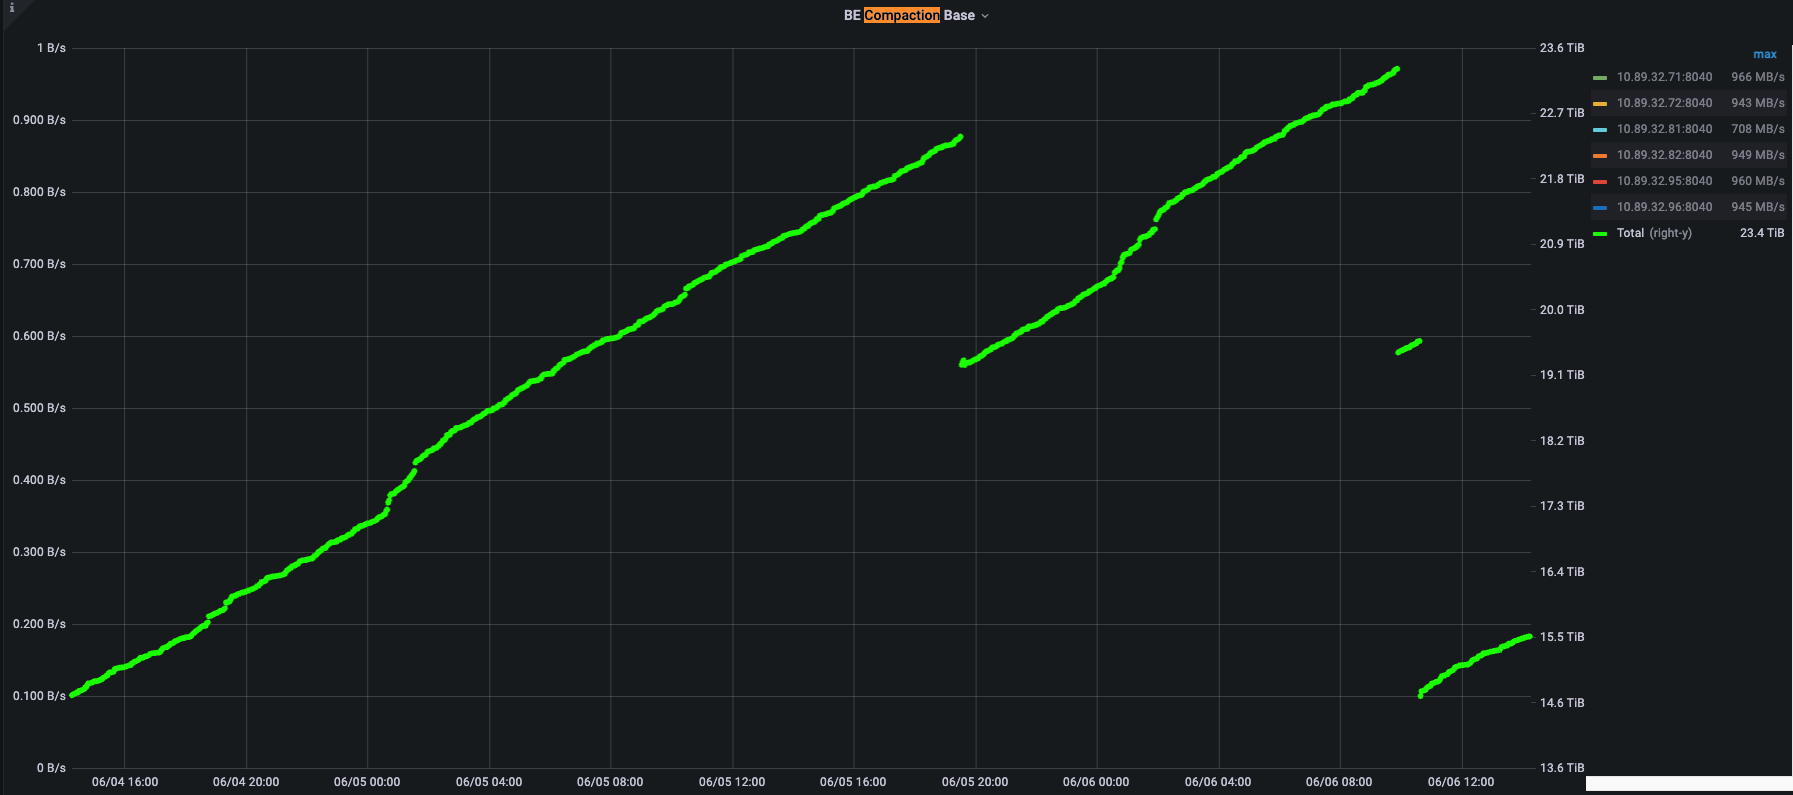Click the bright green Total series swatch
Viewport: 1793px width, 795px height.
pos(1600,234)
